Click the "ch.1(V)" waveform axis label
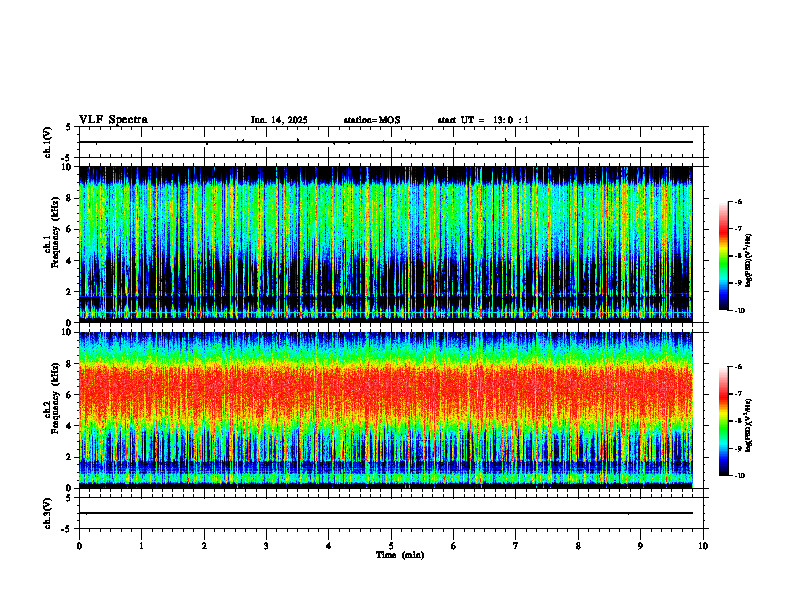792x612 pixels. pyautogui.click(x=48, y=142)
